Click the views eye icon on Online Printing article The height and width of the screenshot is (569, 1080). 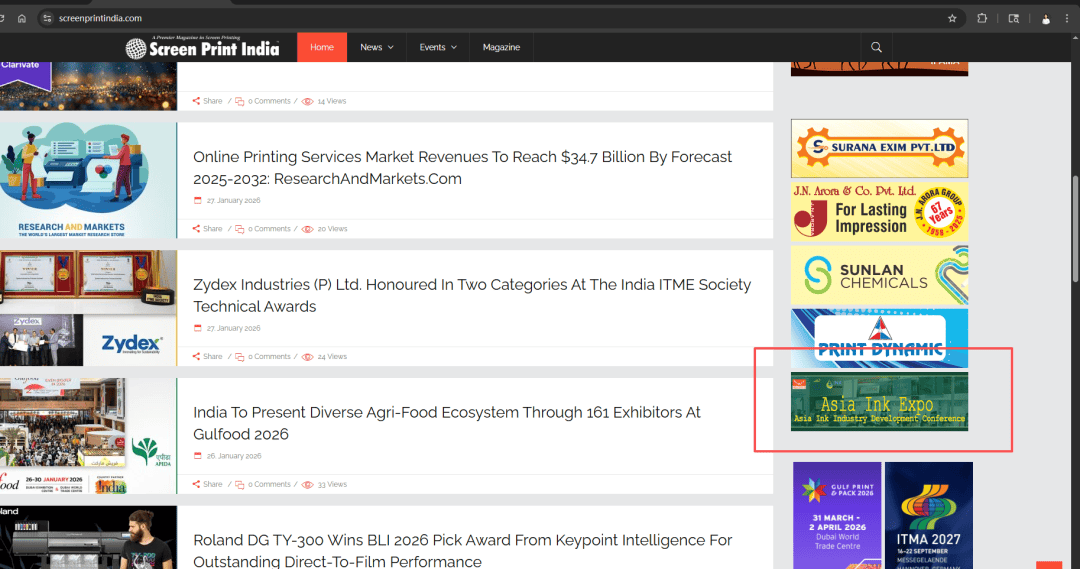(x=308, y=229)
